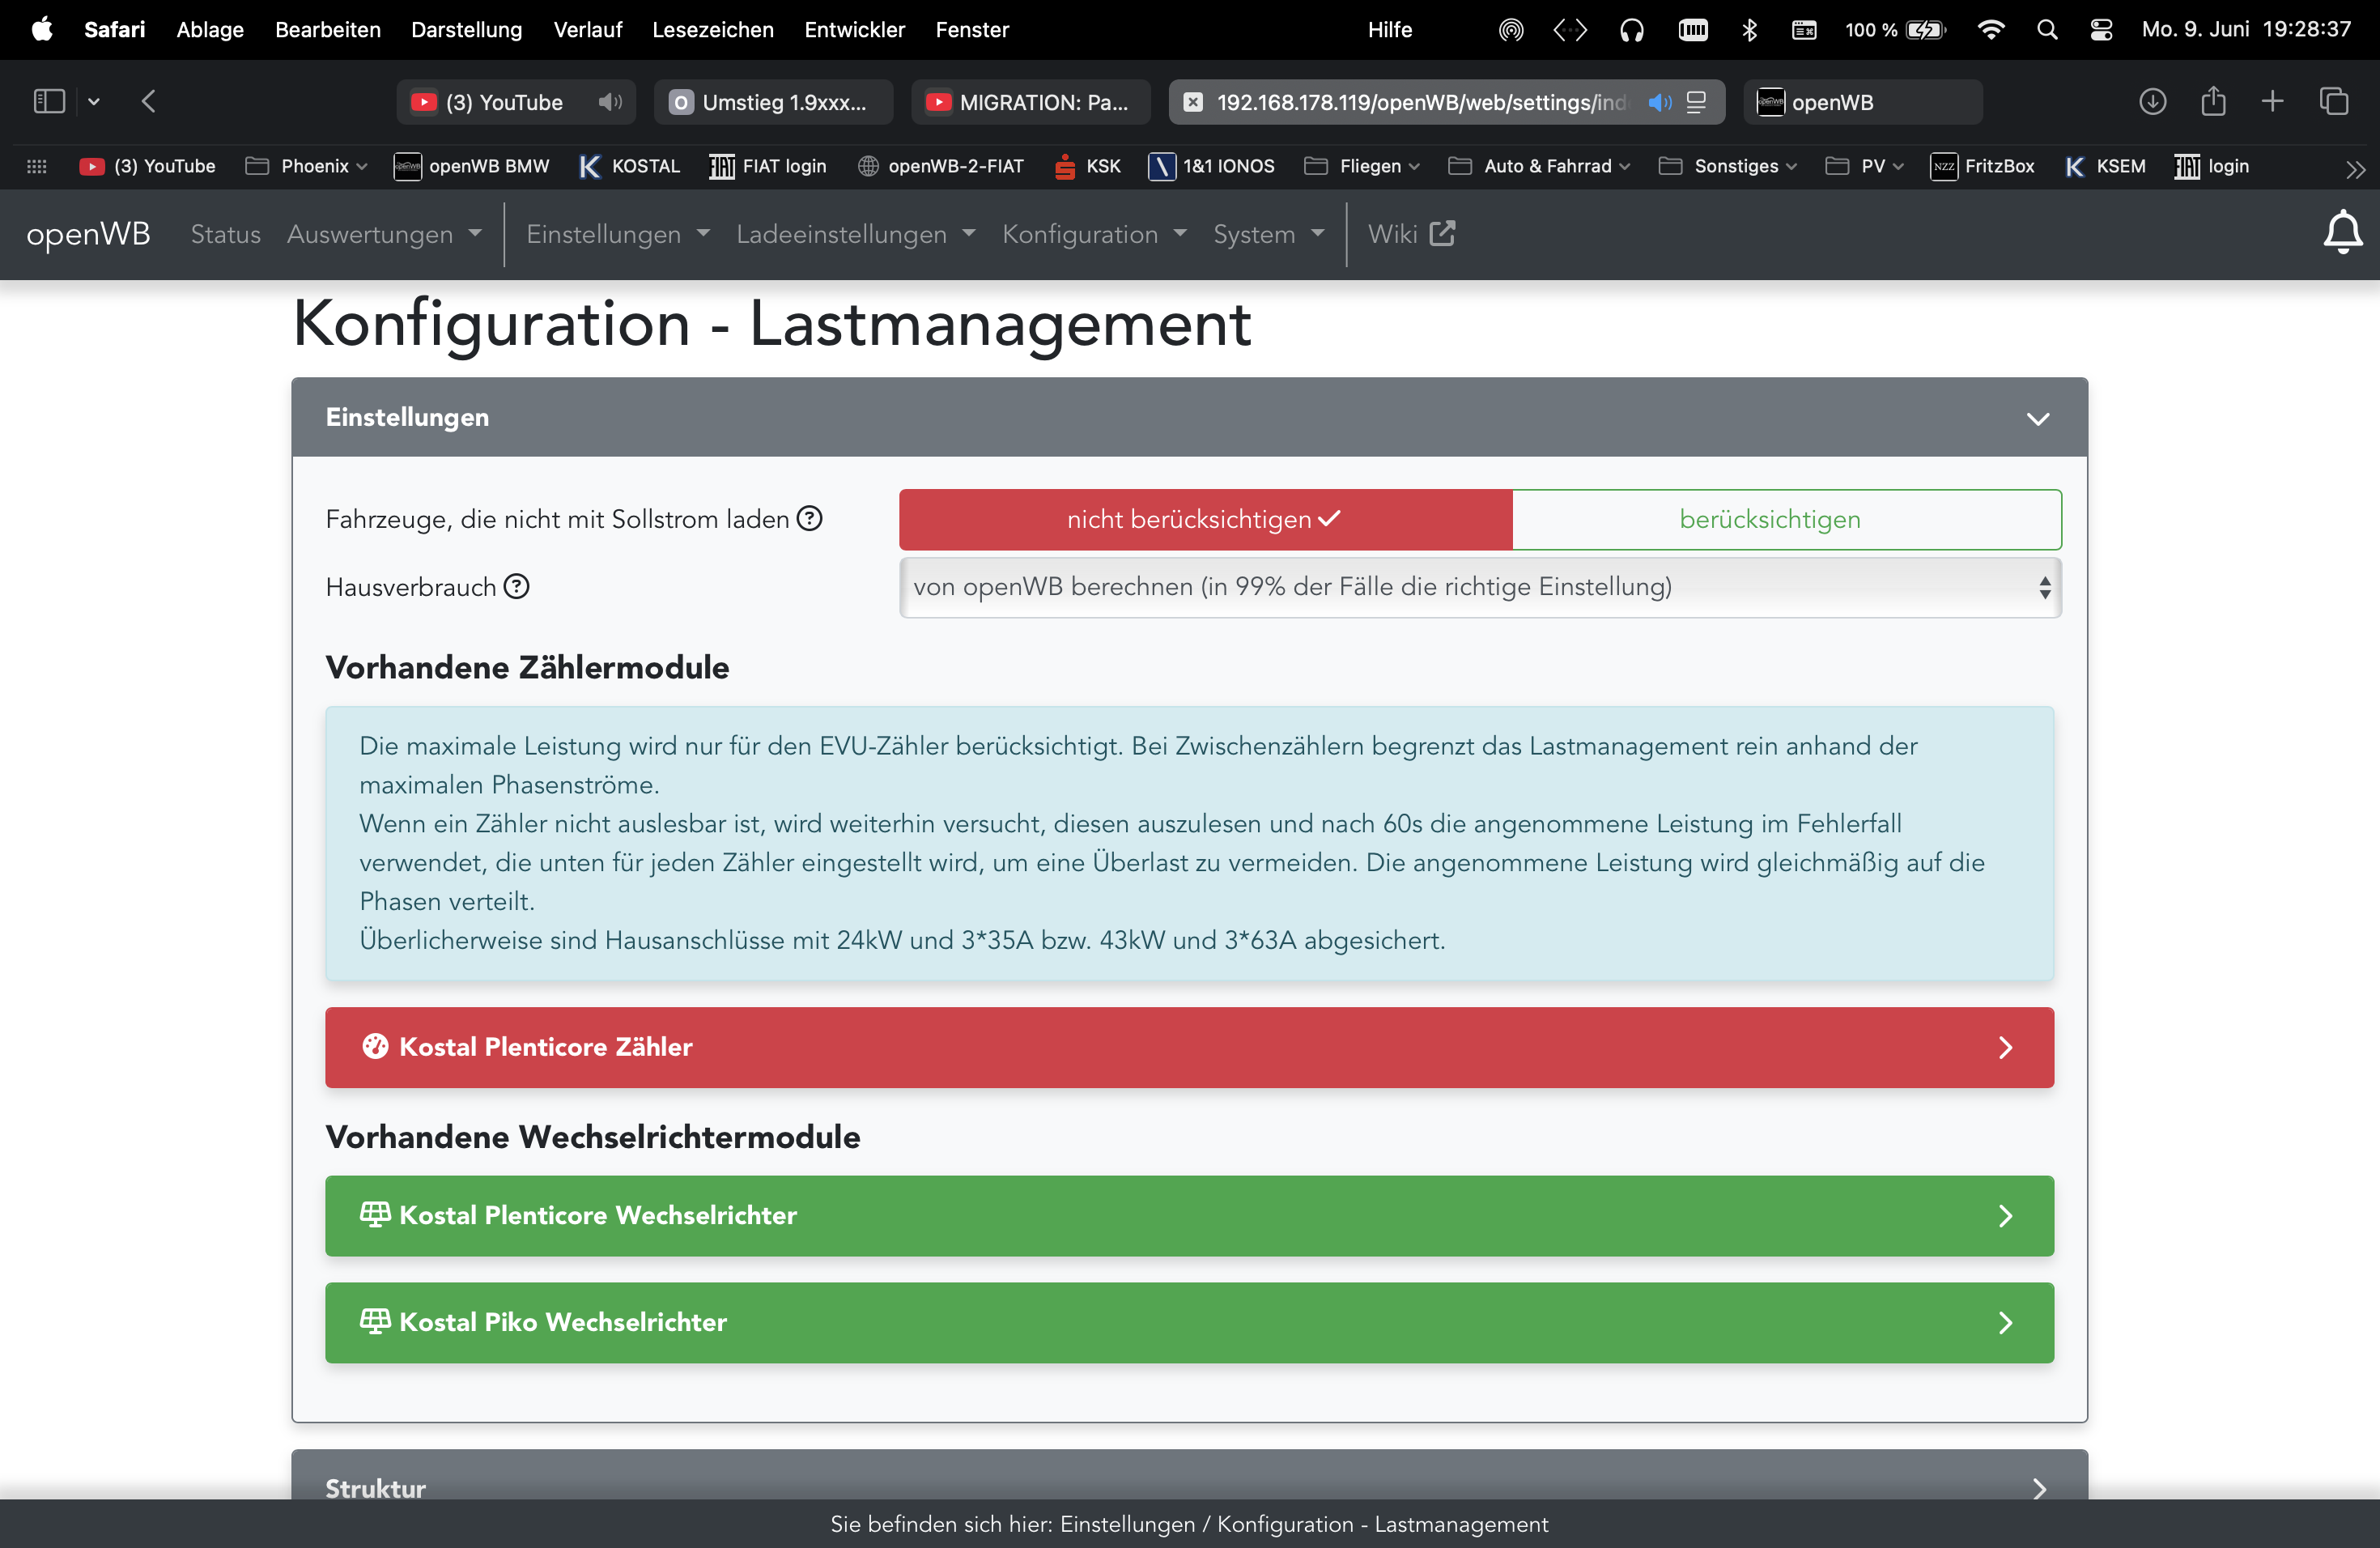This screenshot has width=2380, height=1548.
Task: Click the Status nav link
Action: [x=225, y=234]
